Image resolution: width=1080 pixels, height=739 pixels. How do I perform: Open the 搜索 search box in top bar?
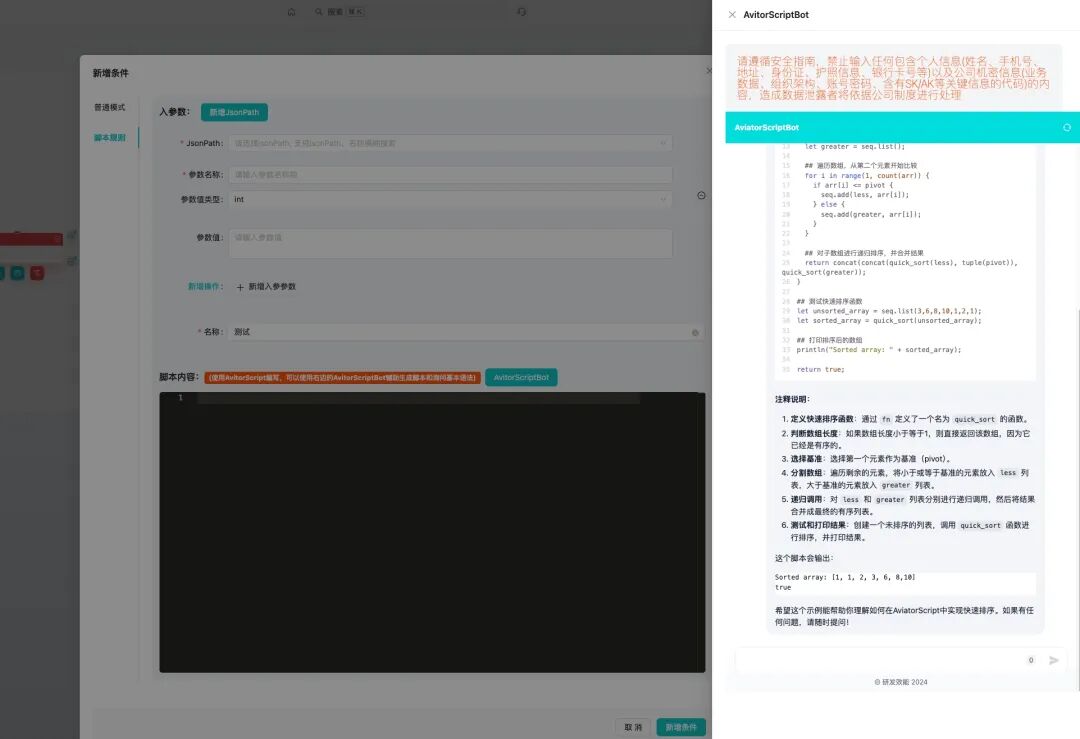pos(340,12)
